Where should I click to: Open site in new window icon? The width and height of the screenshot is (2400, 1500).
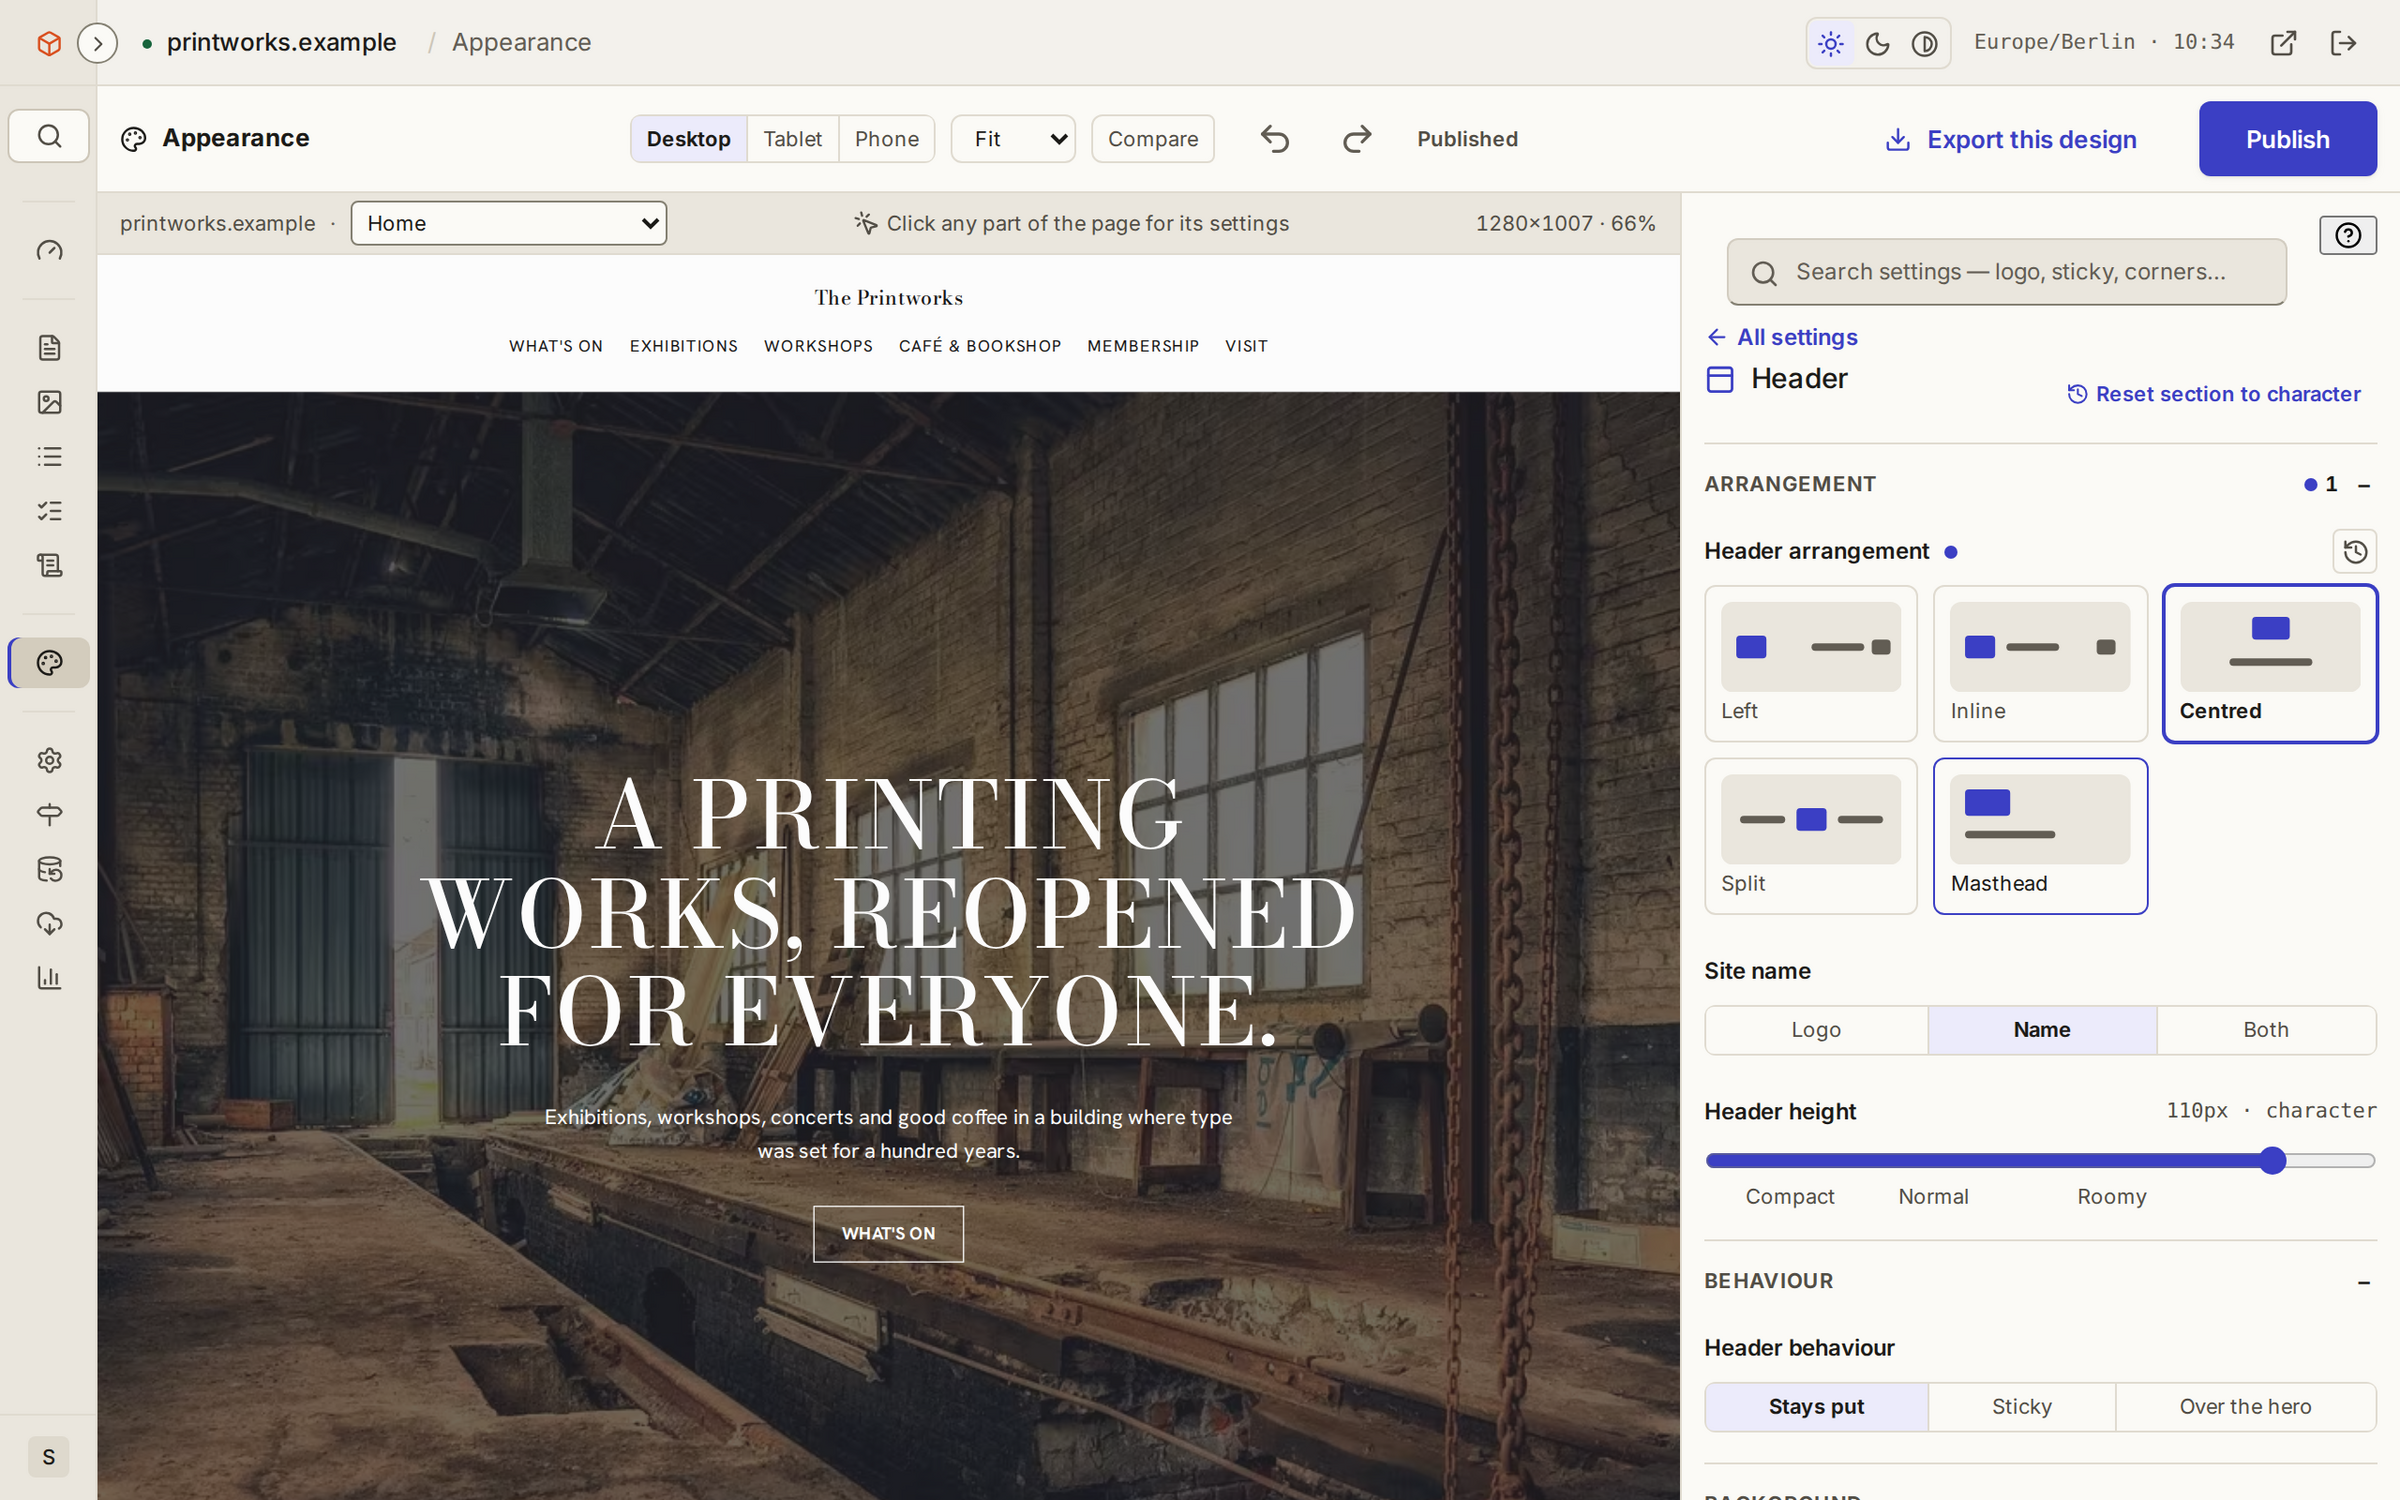pos(2283,43)
